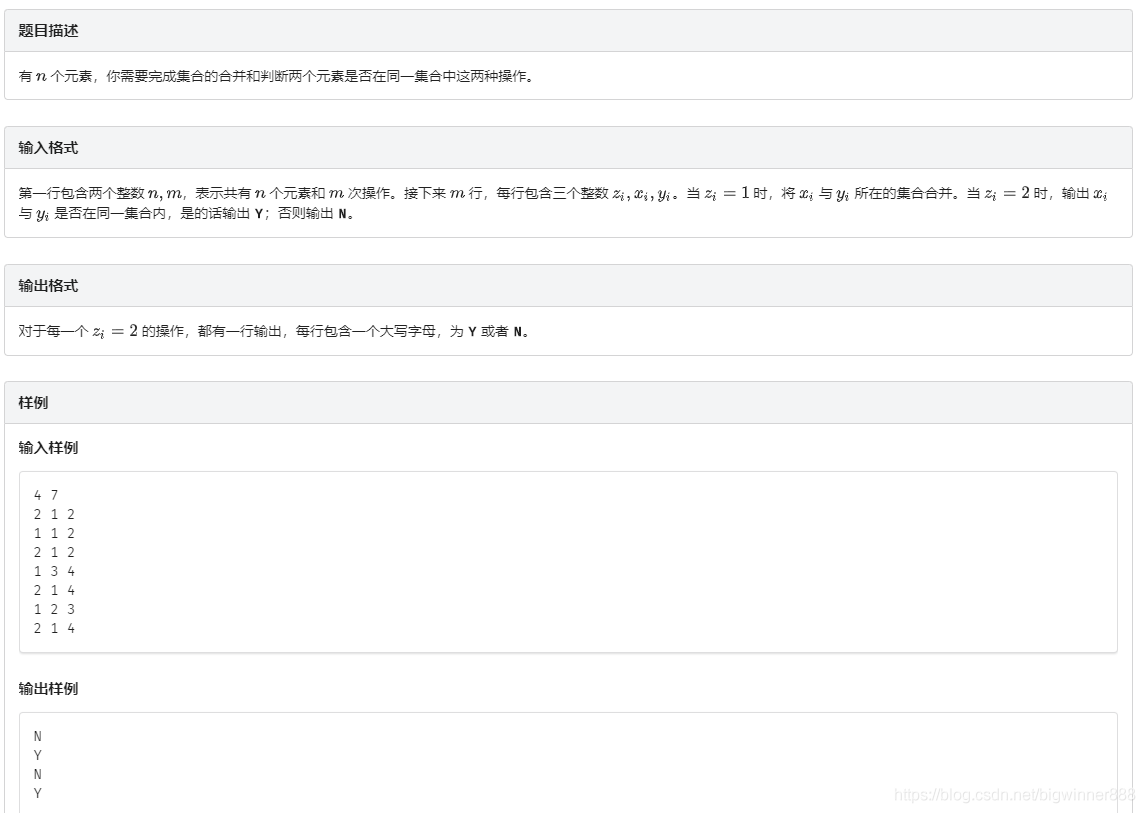
Task: Click the sentence starting 有 n 个元素
Action: pyautogui.click(x=276, y=76)
